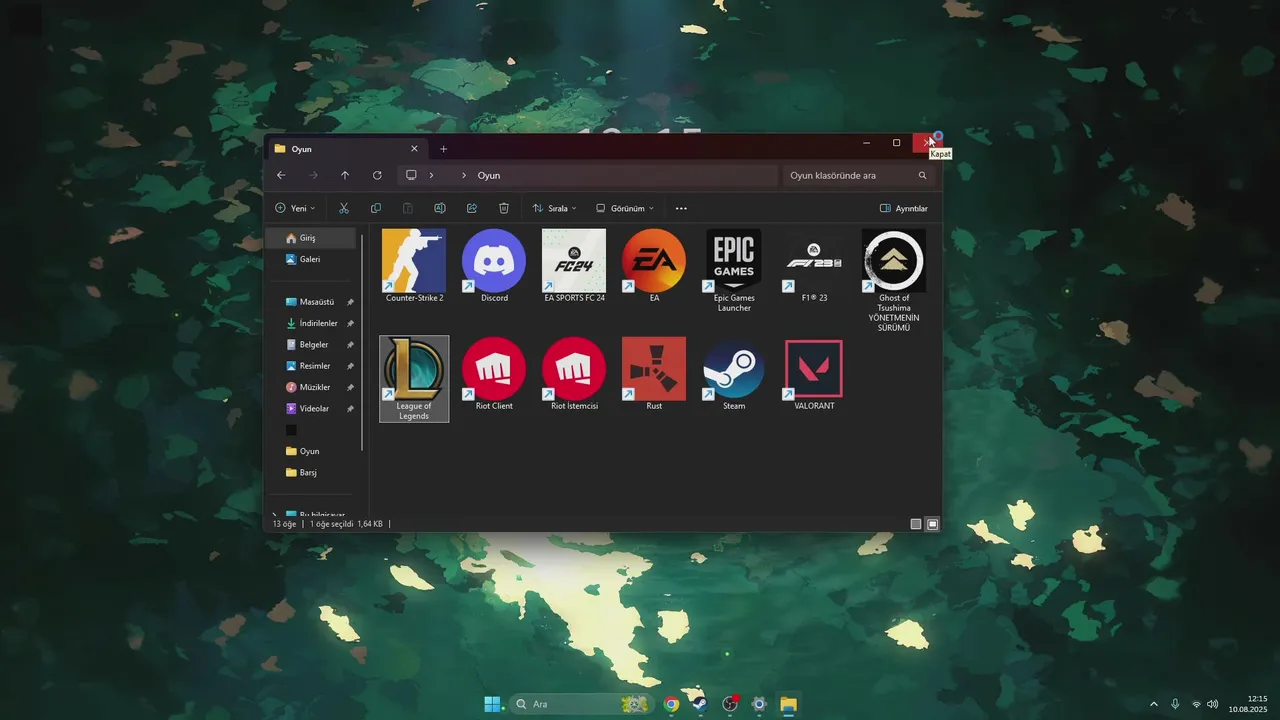Click the PC icon in address bar

click(411, 175)
